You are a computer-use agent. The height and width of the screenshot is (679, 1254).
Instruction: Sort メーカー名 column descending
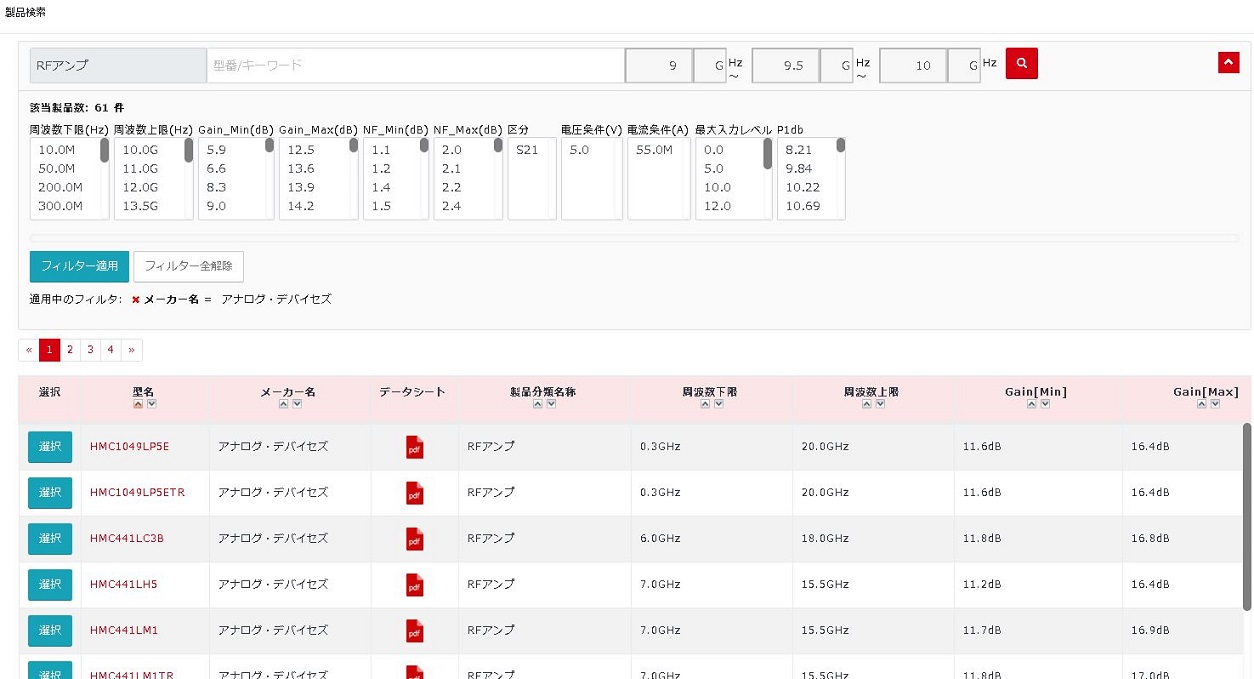coord(297,405)
